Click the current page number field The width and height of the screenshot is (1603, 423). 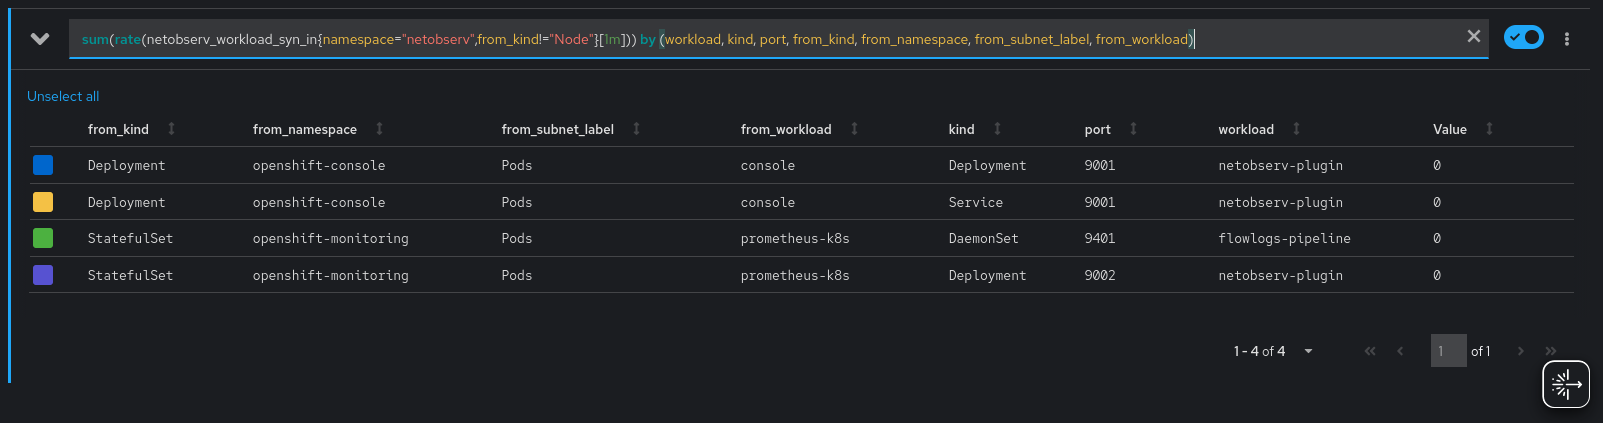(x=1448, y=351)
